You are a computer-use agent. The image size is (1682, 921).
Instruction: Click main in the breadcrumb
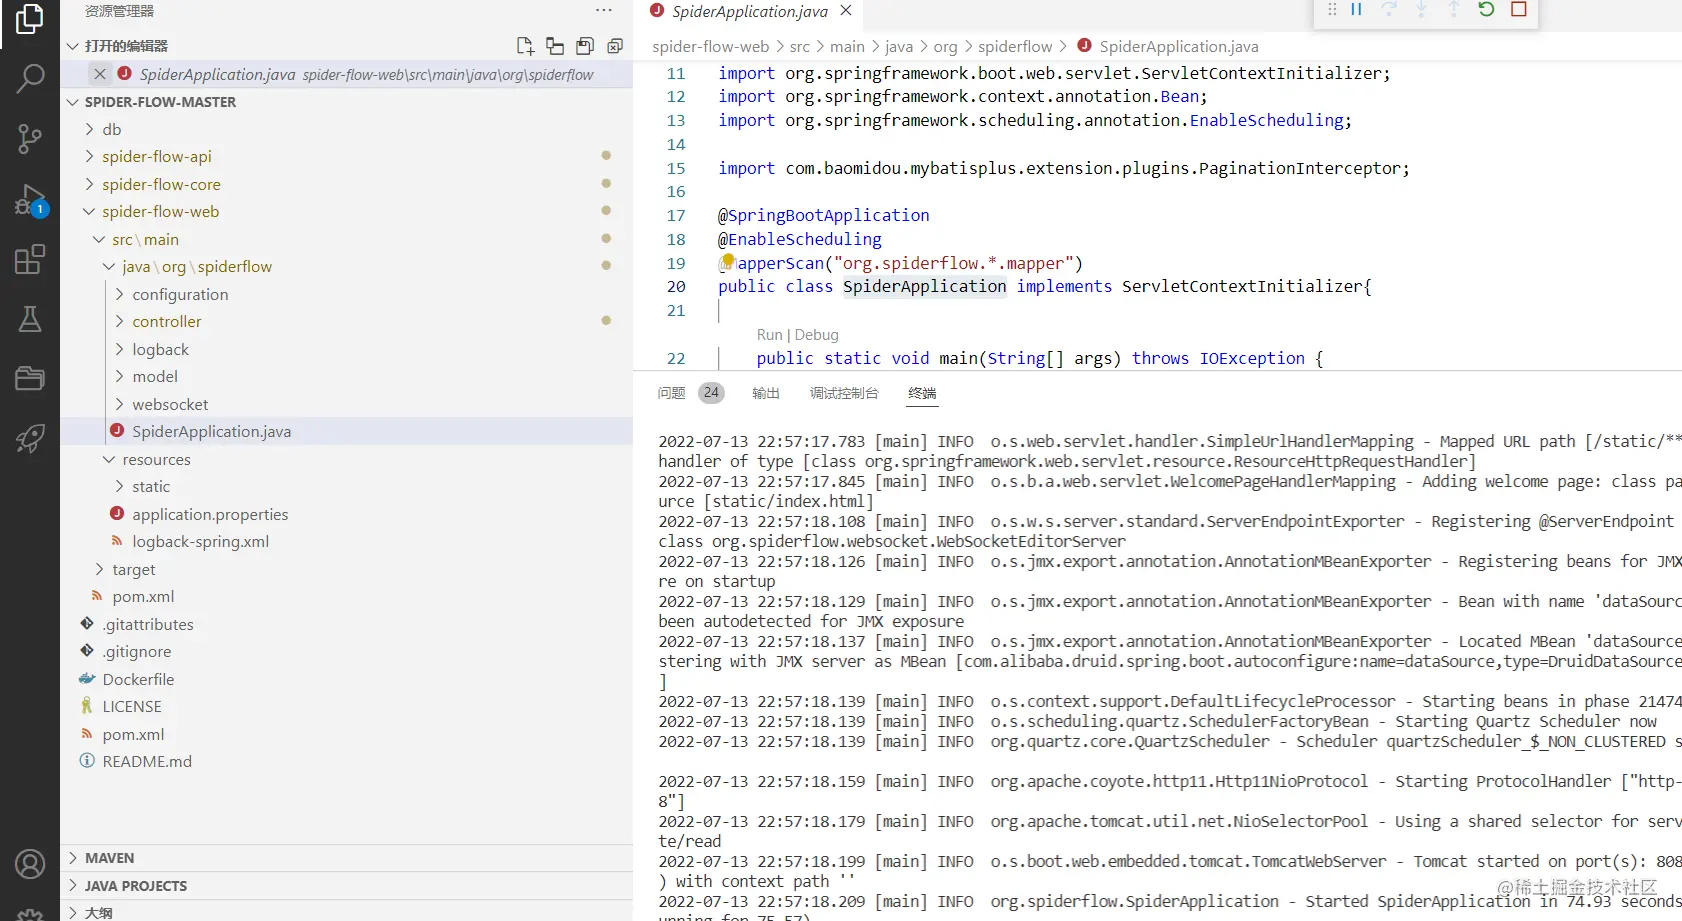pos(847,47)
